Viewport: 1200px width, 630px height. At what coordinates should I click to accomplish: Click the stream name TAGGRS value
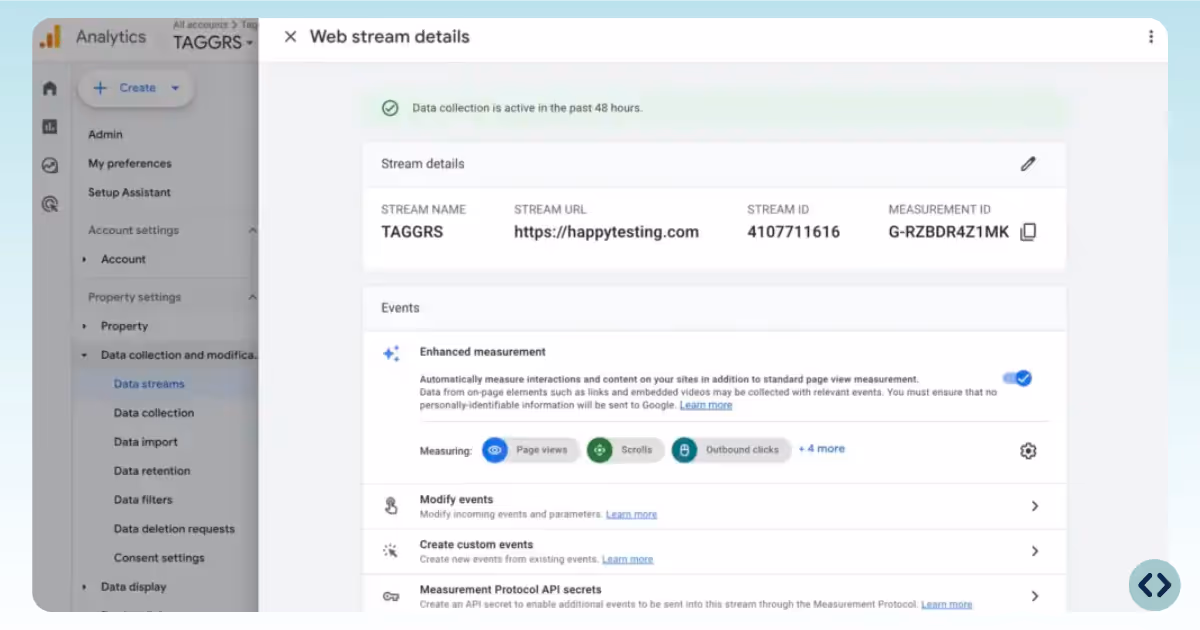tap(412, 232)
